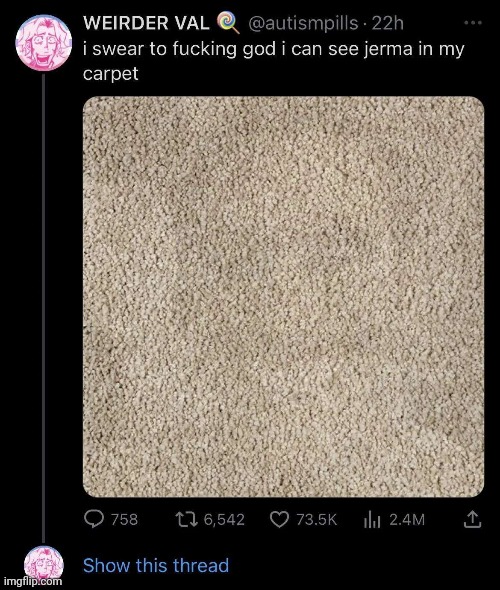The height and width of the screenshot is (590, 500).
Task: Click the lollipop emoji next to the name
Action: pyautogui.click(x=228, y=23)
